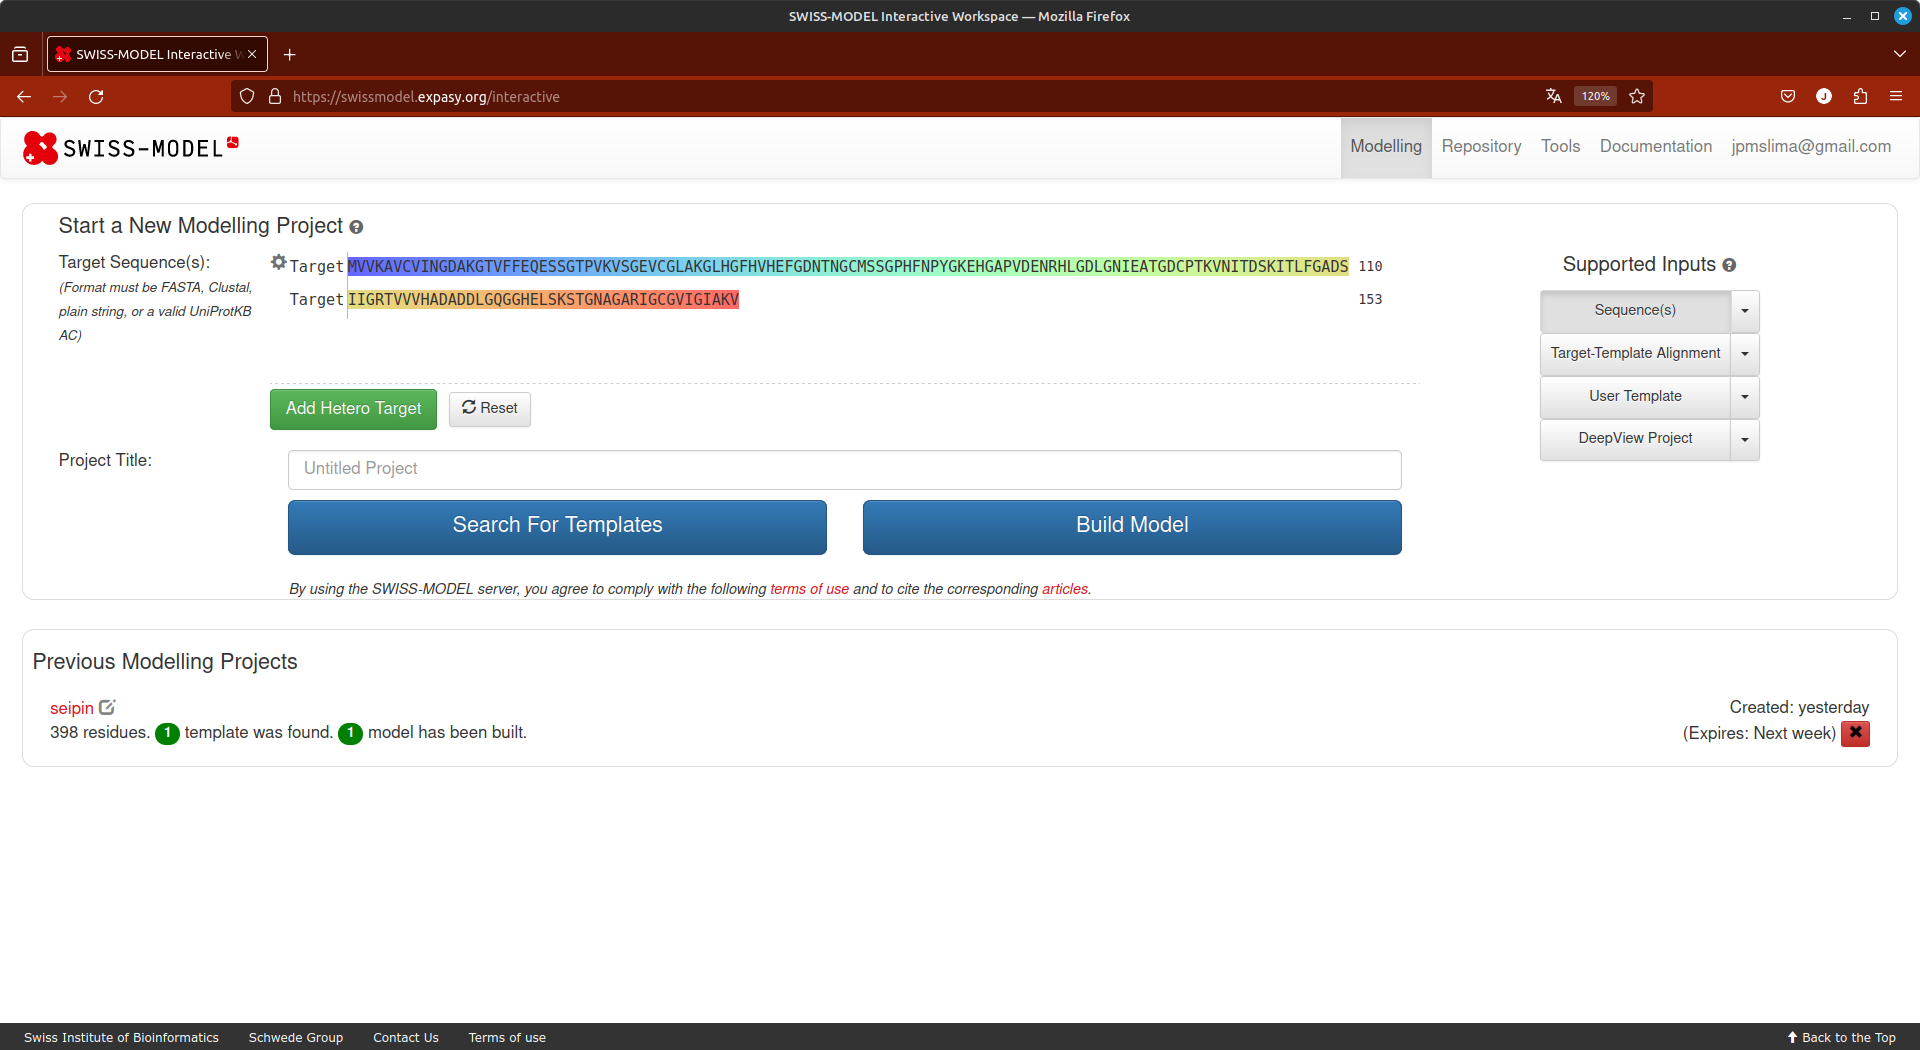The width and height of the screenshot is (1920, 1050).
Task: Focus the Project Title input field
Action: pyautogui.click(x=845, y=469)
